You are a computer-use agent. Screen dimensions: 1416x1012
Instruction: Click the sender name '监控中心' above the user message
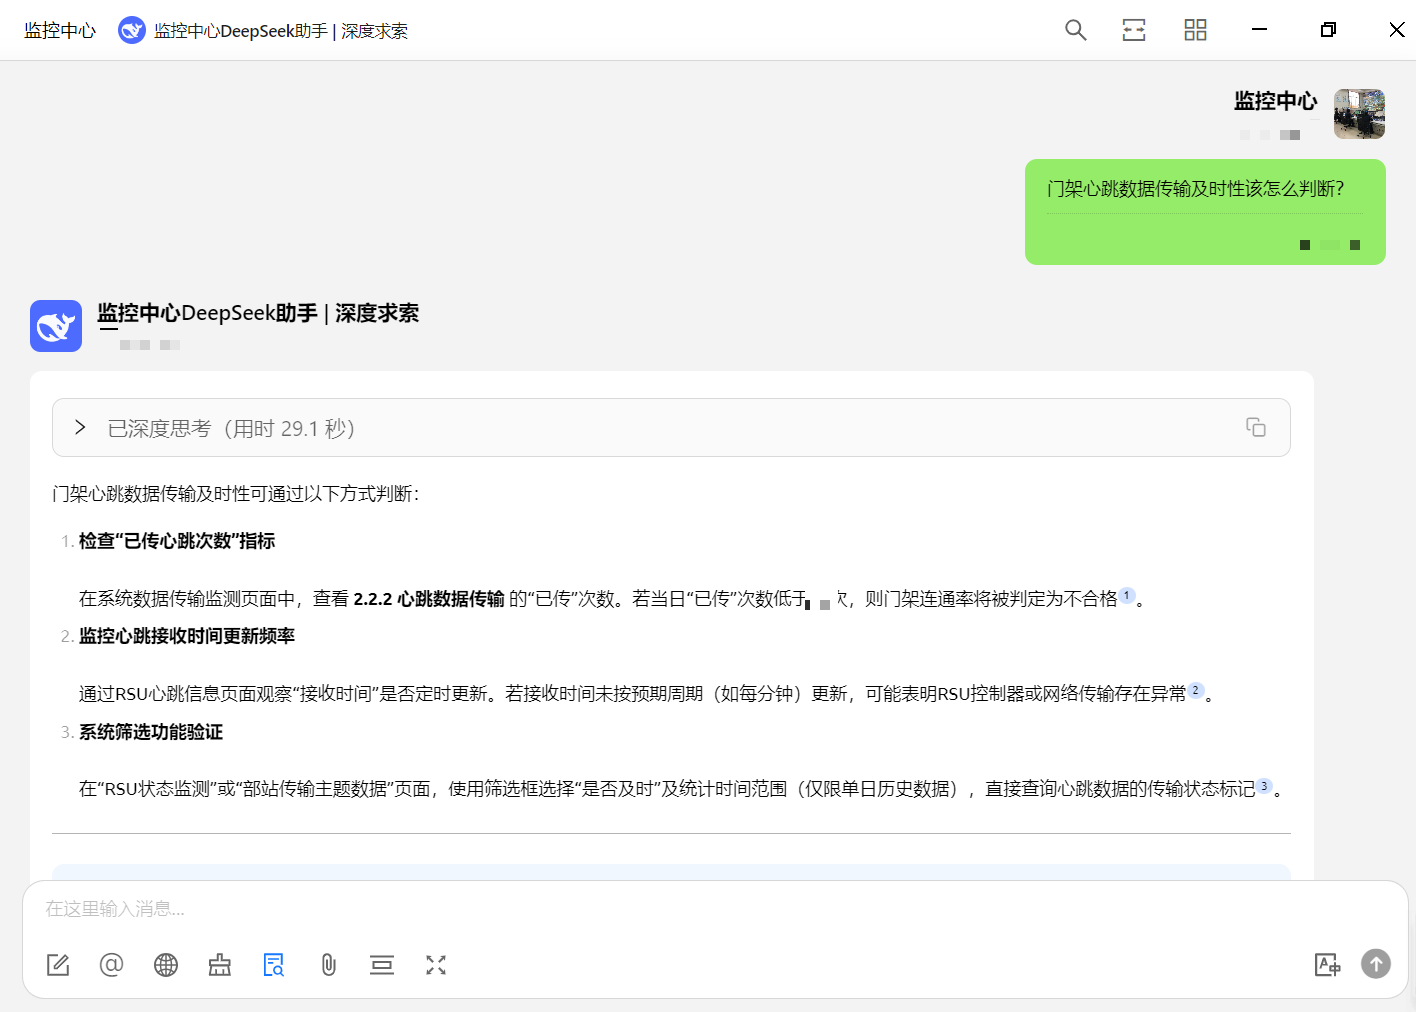tap(1276, 101)
